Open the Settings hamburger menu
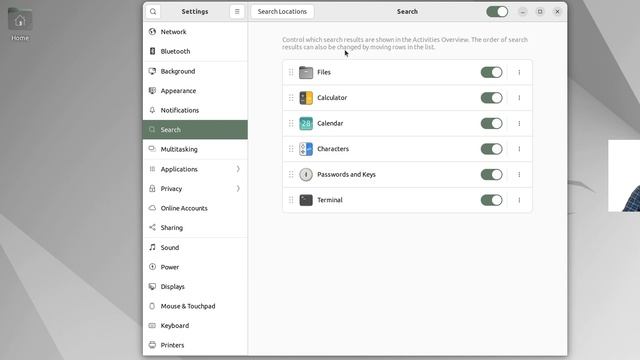The height and width of the screenshot is (360, 640). point(237,11)
